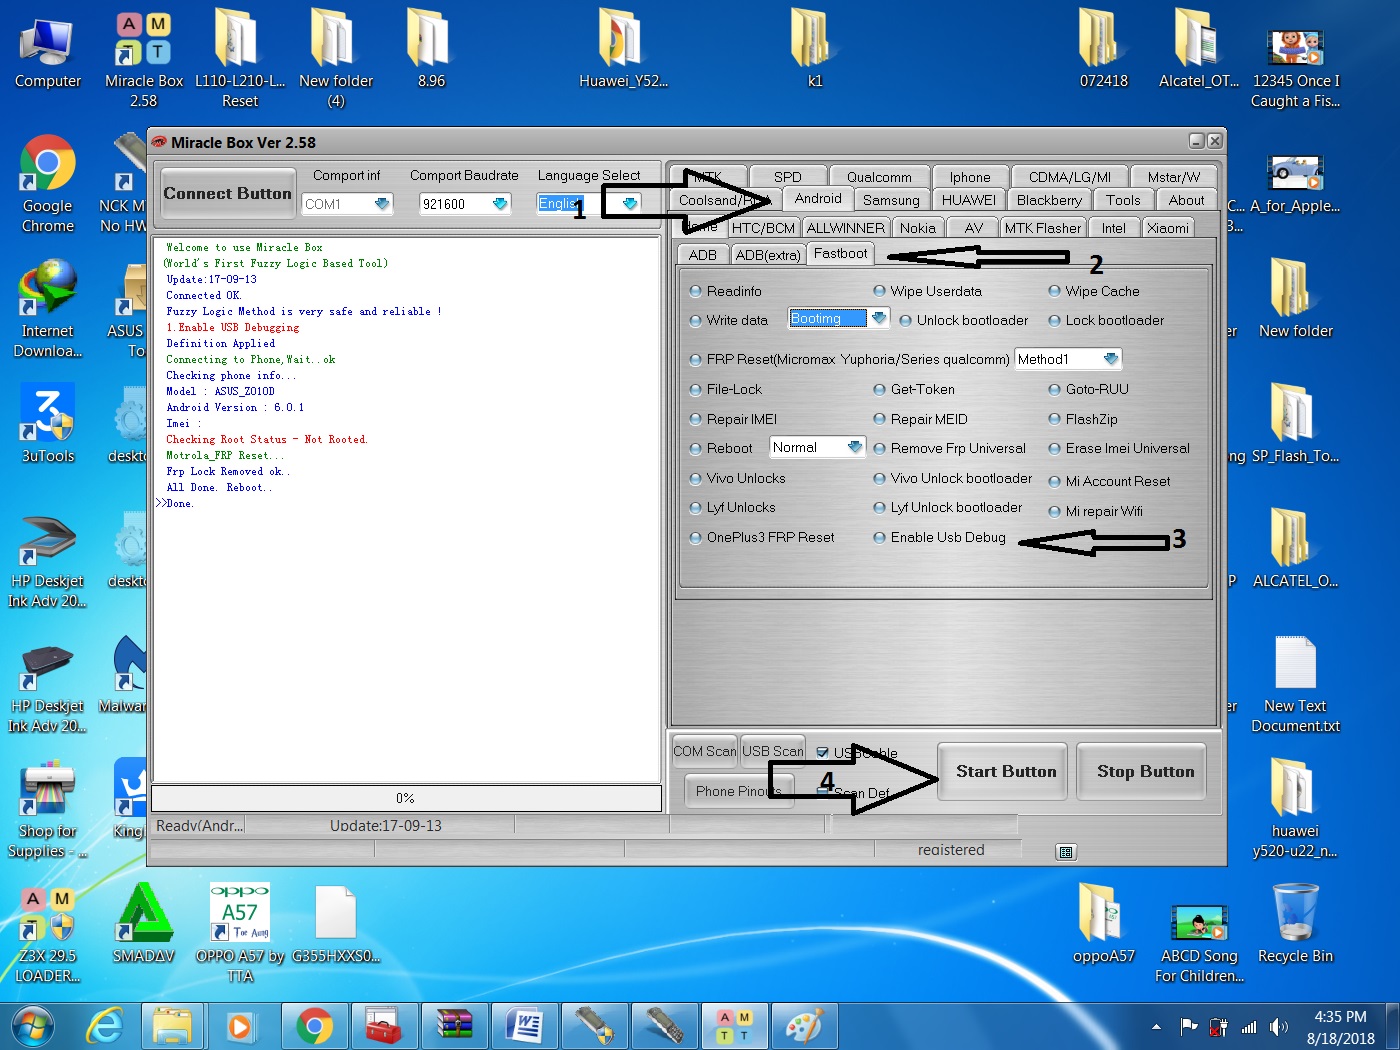The width and height of the screenshot is (1400, 1050).
Task: Click the Connect Button
Action: (x=227, y=193)
